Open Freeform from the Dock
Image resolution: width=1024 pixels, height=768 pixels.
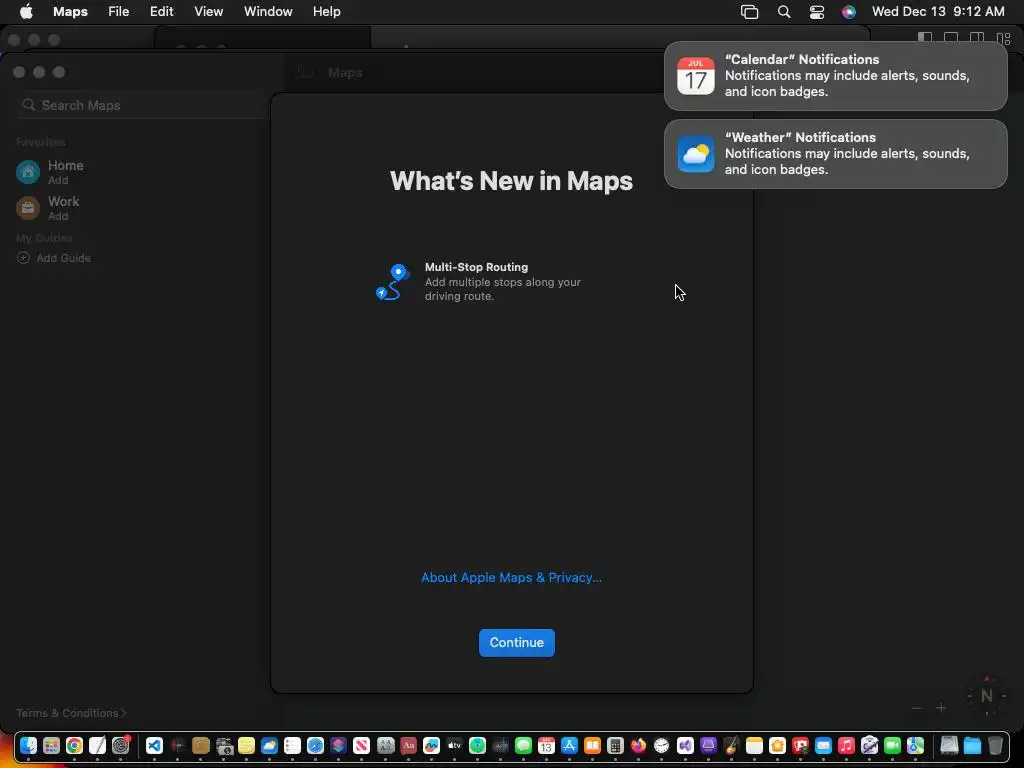tap(431, 745)
